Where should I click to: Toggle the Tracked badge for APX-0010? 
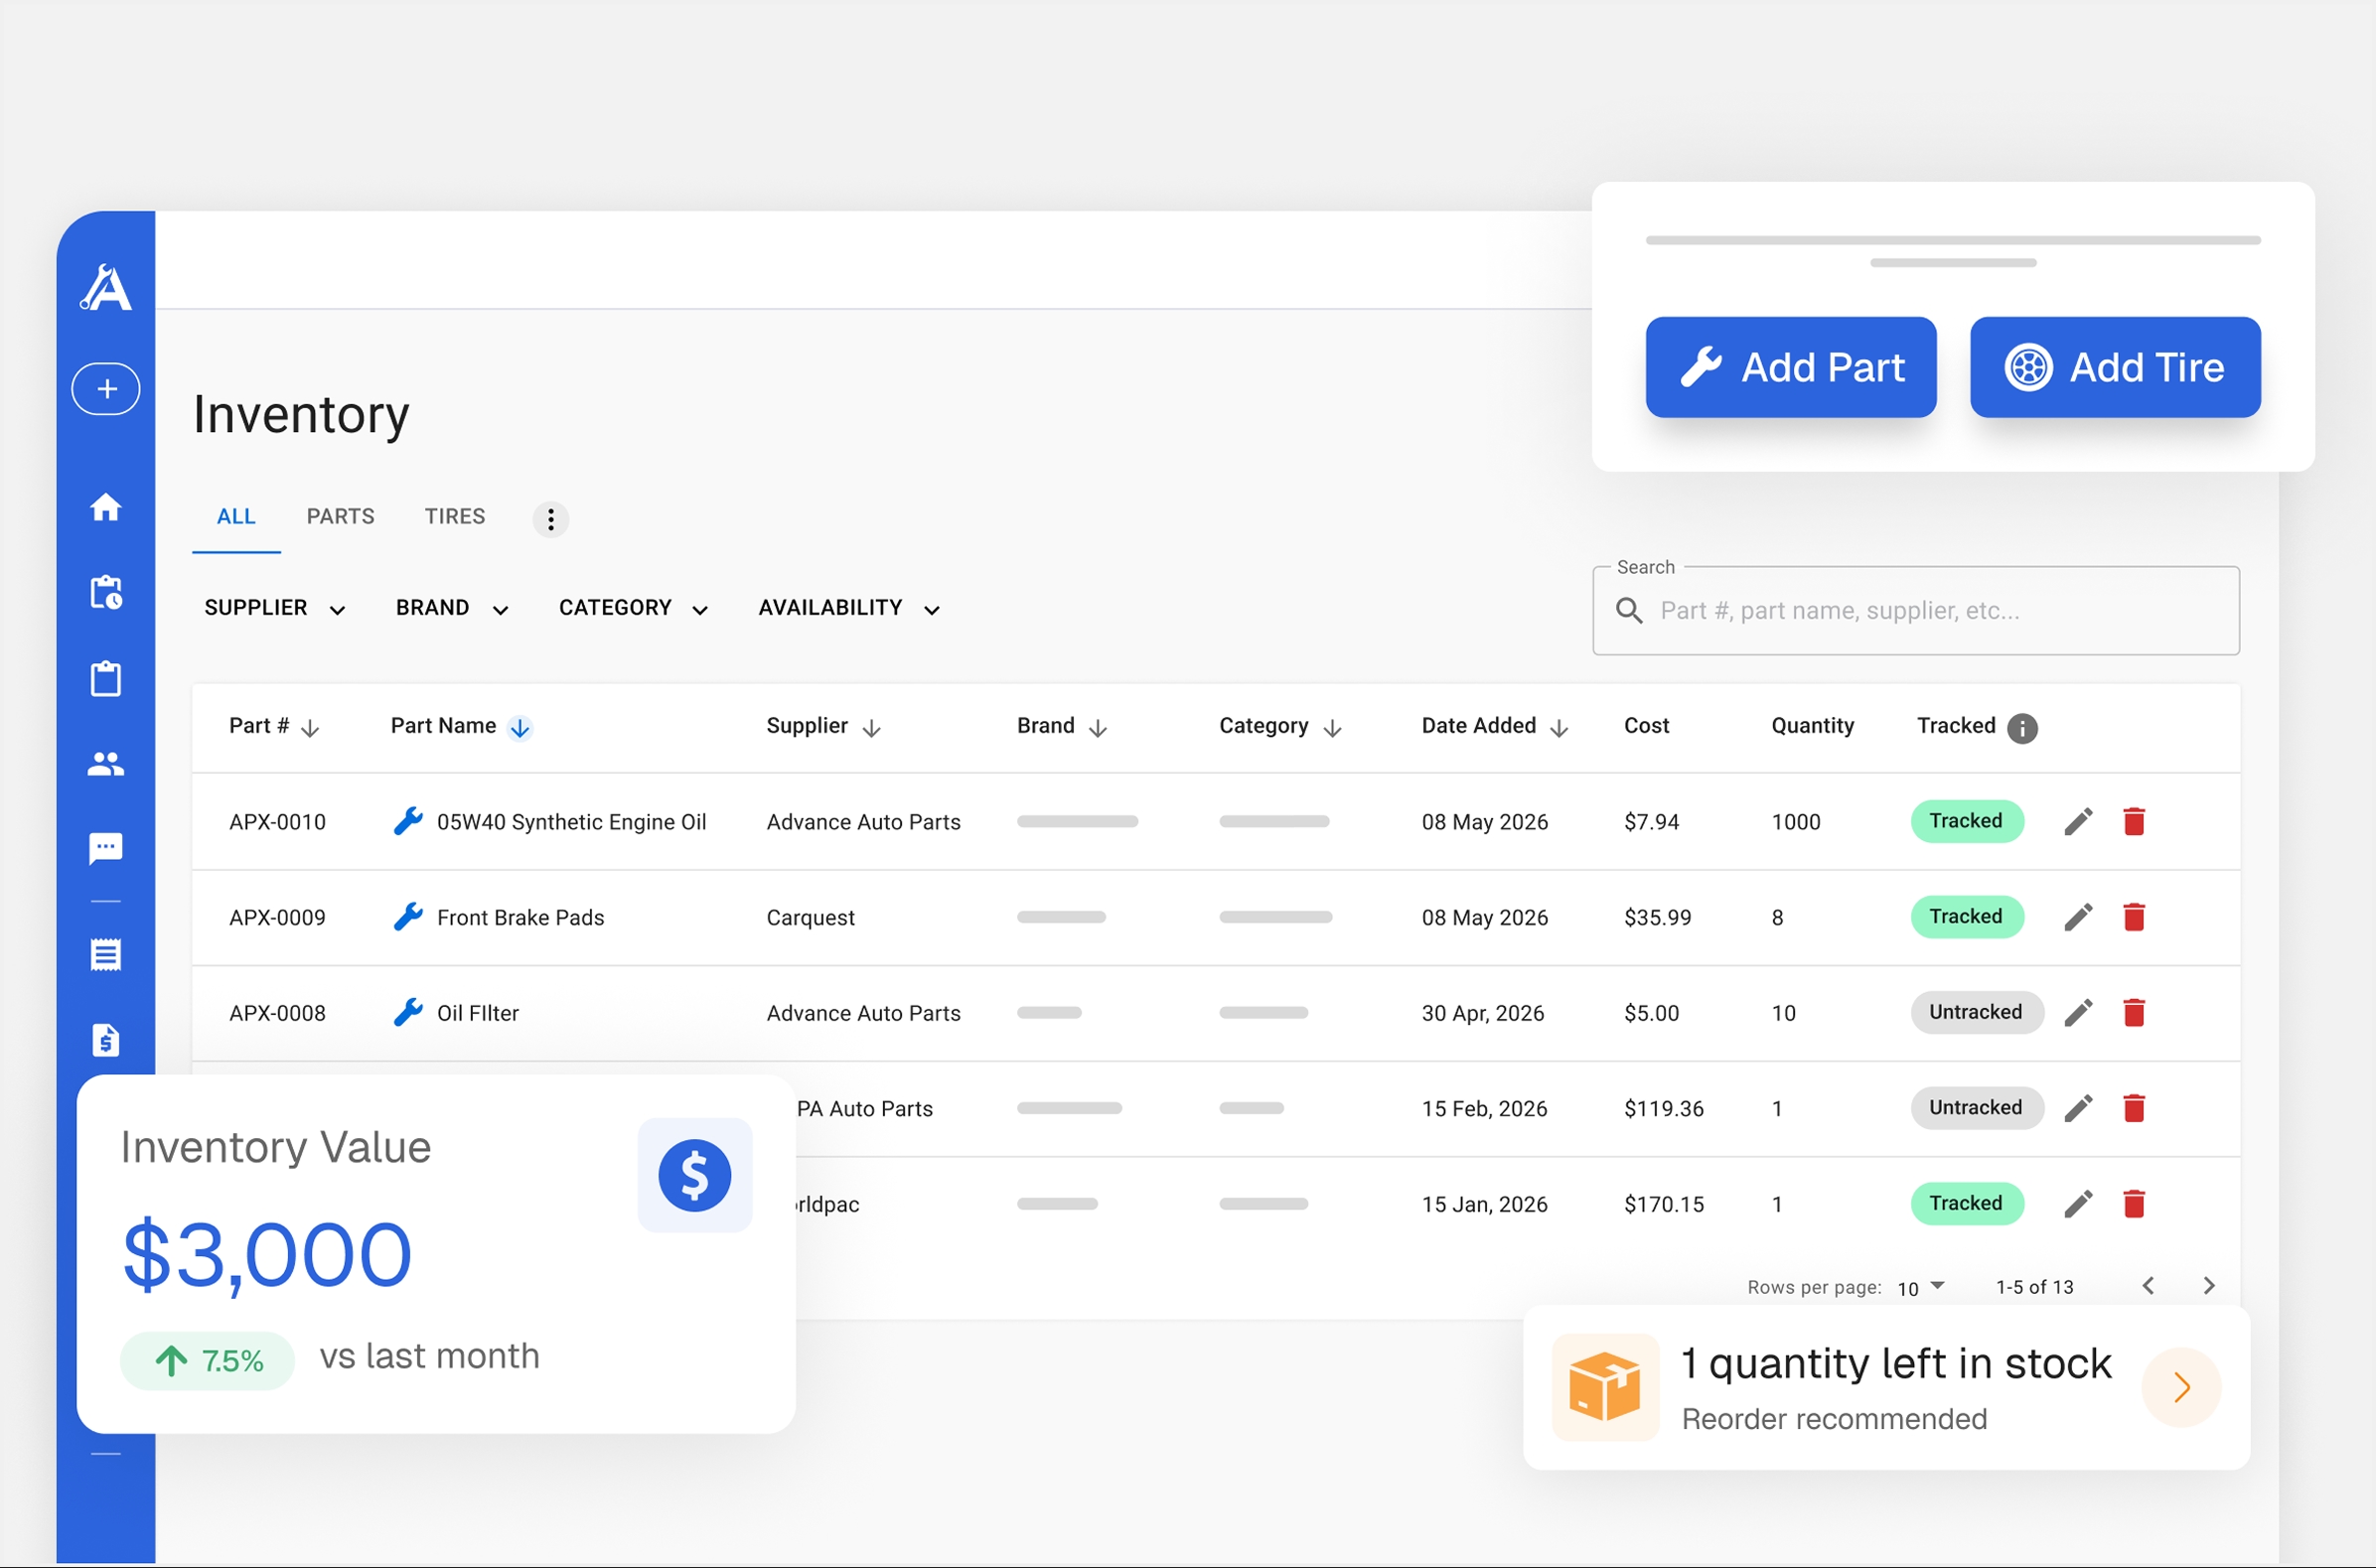pyautogui.click(x=1967, y=821)
